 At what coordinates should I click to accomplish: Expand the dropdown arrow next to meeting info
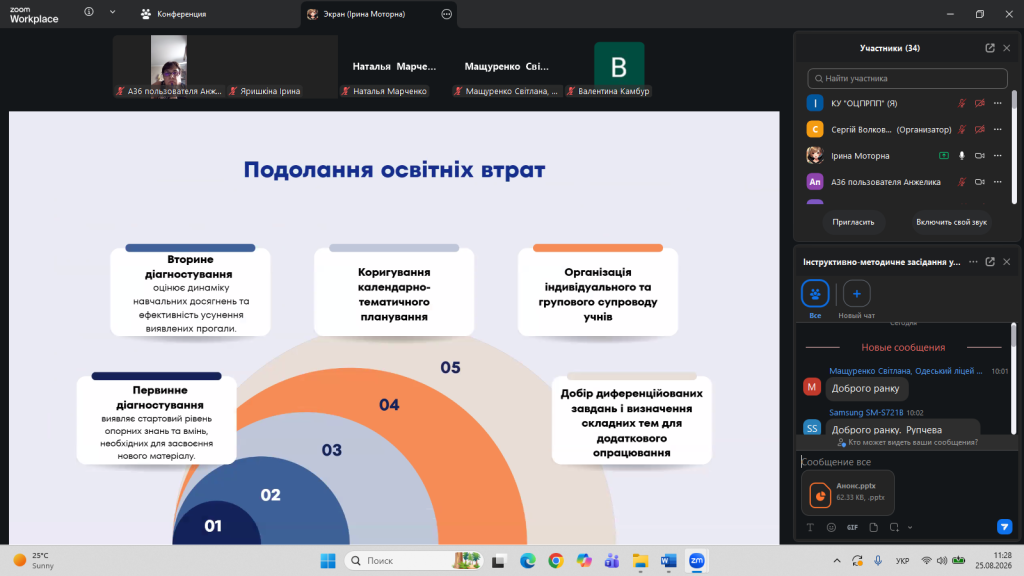[112, 12]
